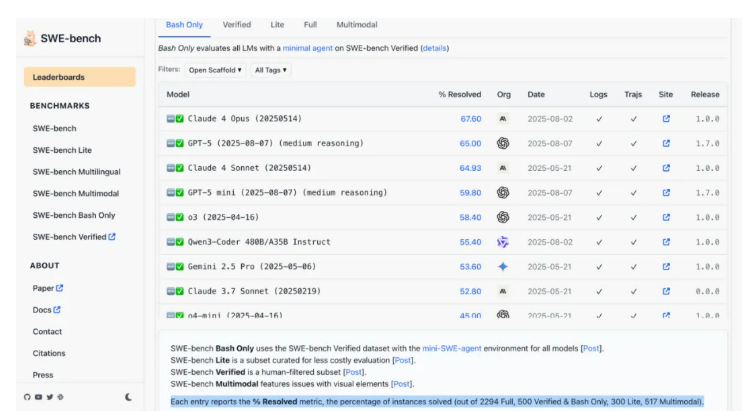The width and height of the screenshot is (746, 412).
Task: Open SWE-bench Multilingual in sidebar
Action: (77, 172)
